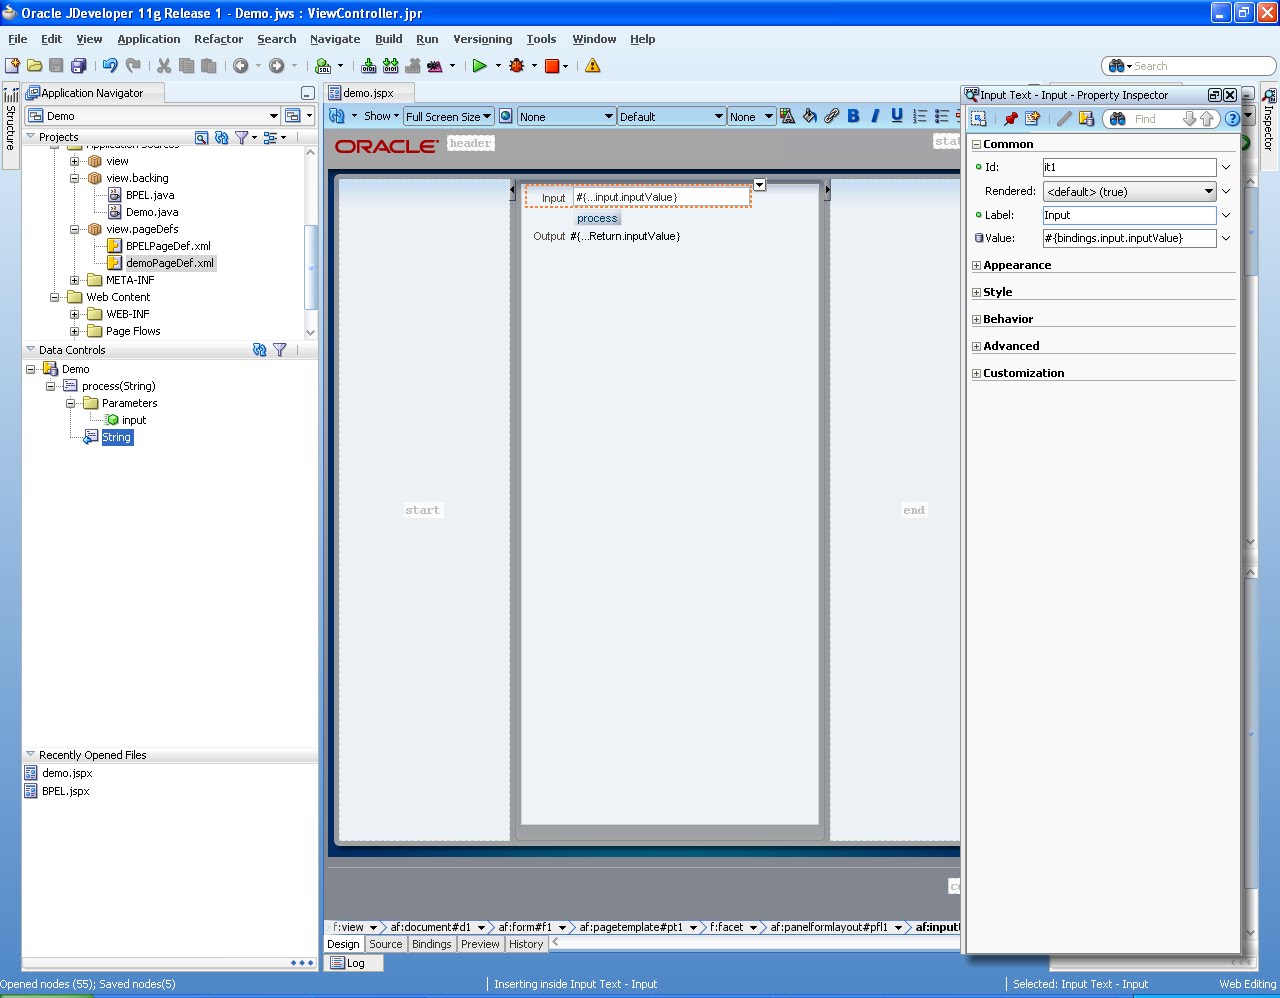
Task: Start debugging with the bug icon
Action: pos(517,66)
